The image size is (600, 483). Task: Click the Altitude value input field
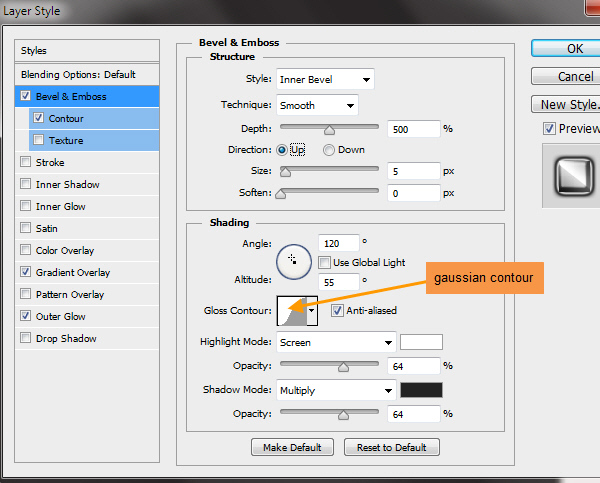(x=337, y=283)
